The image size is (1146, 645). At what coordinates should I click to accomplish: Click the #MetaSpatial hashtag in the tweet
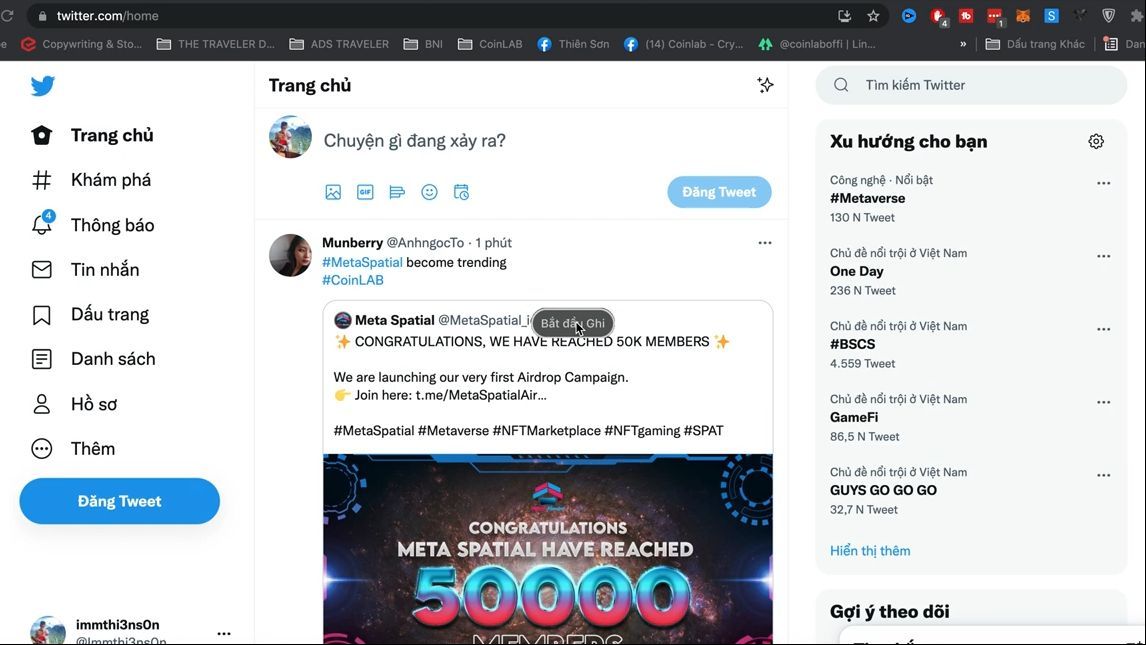click(x=362, y=262)
